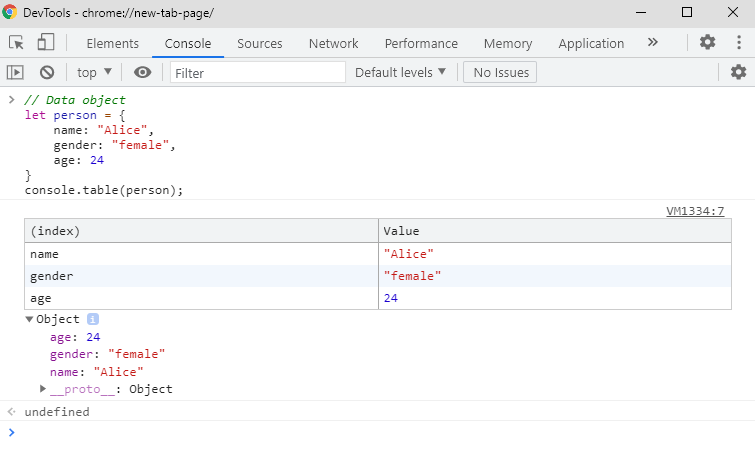Viewport: 755px width, 449px height.
Task: Open the three-dot DevTools customize menu
Action: point(738,43)
